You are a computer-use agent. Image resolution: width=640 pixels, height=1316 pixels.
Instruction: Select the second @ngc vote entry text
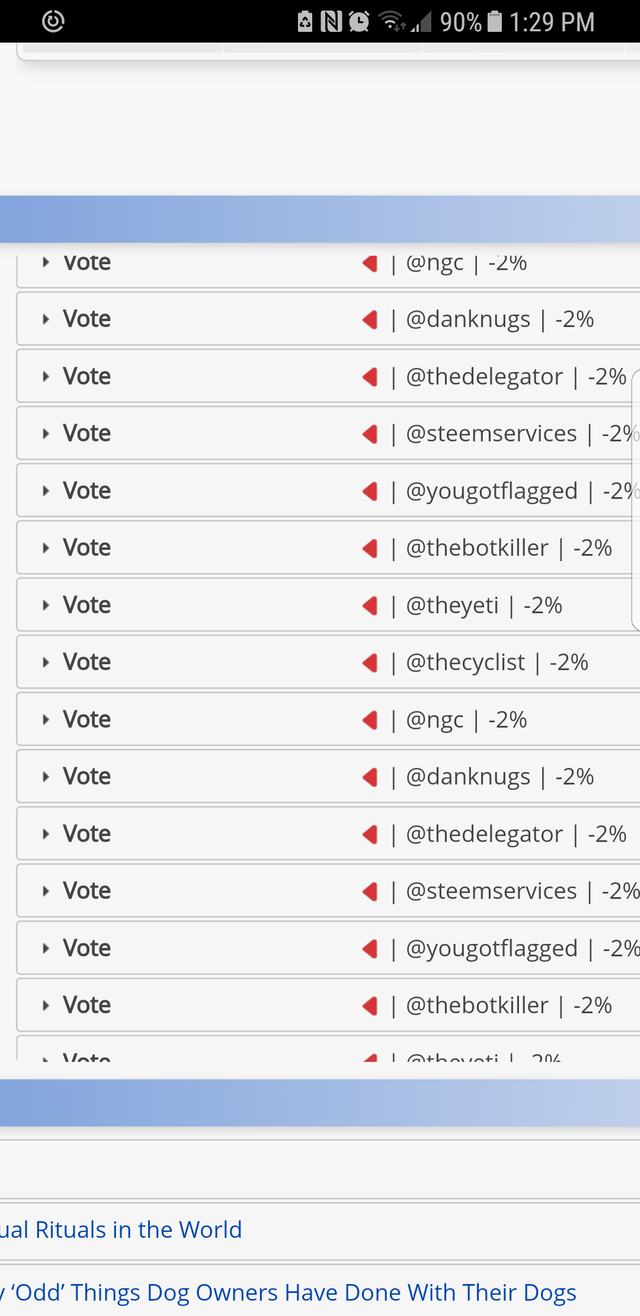coord(466,720)
